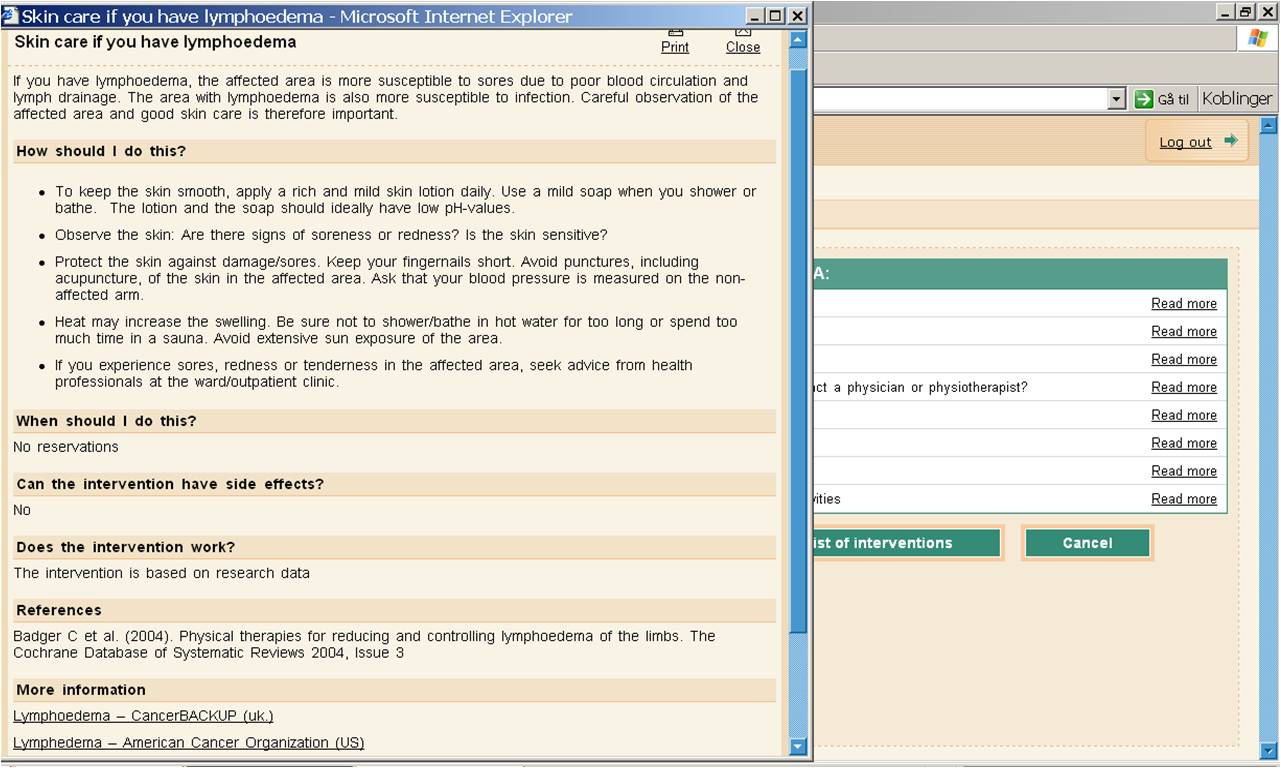The image size is (1281, 768).
Task: Click the popup scrollbar up arrow
Action: pos(798,40)
